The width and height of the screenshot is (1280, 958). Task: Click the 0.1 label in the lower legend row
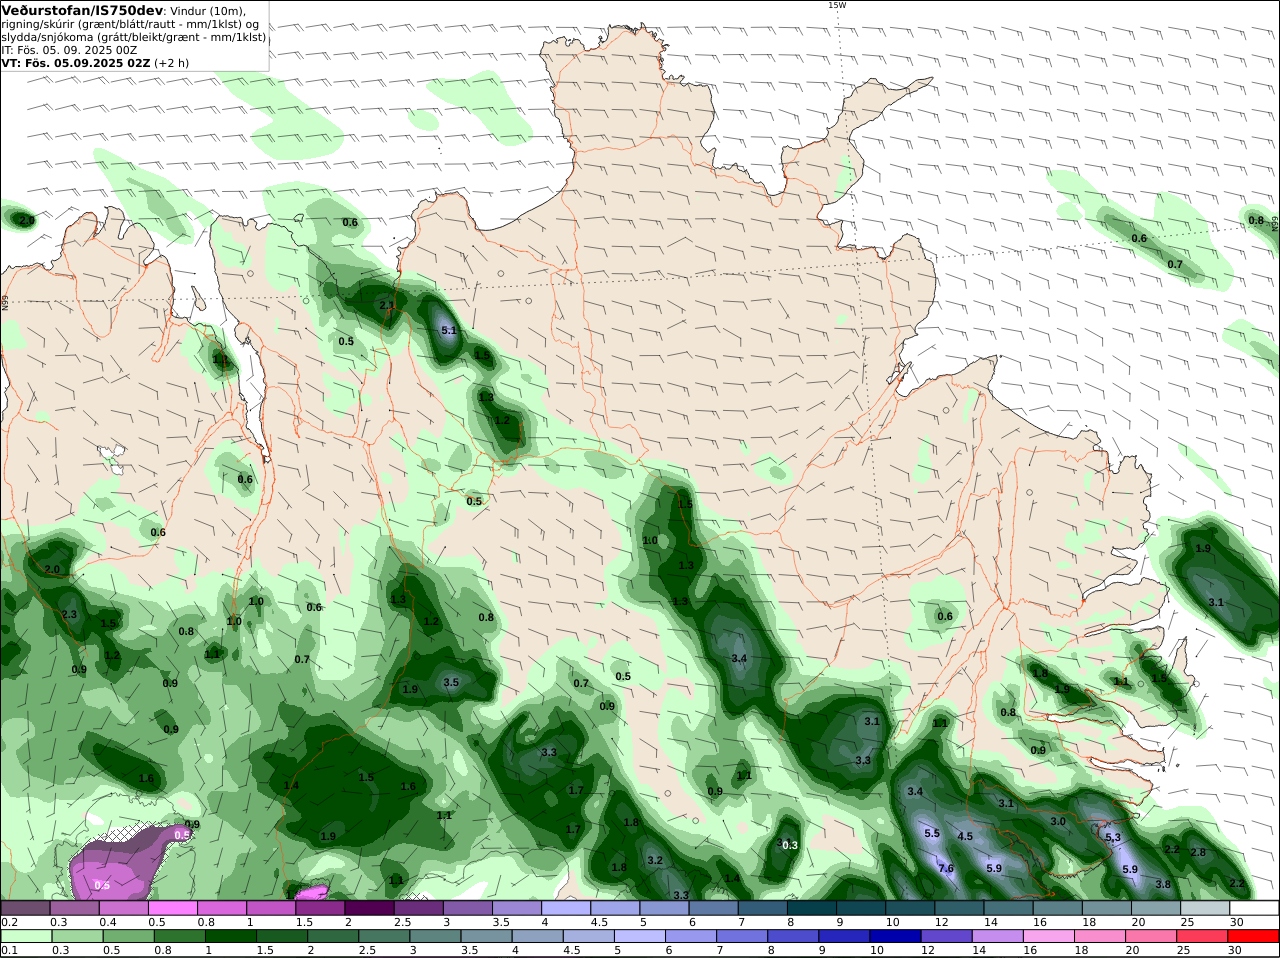pos(8,950)
